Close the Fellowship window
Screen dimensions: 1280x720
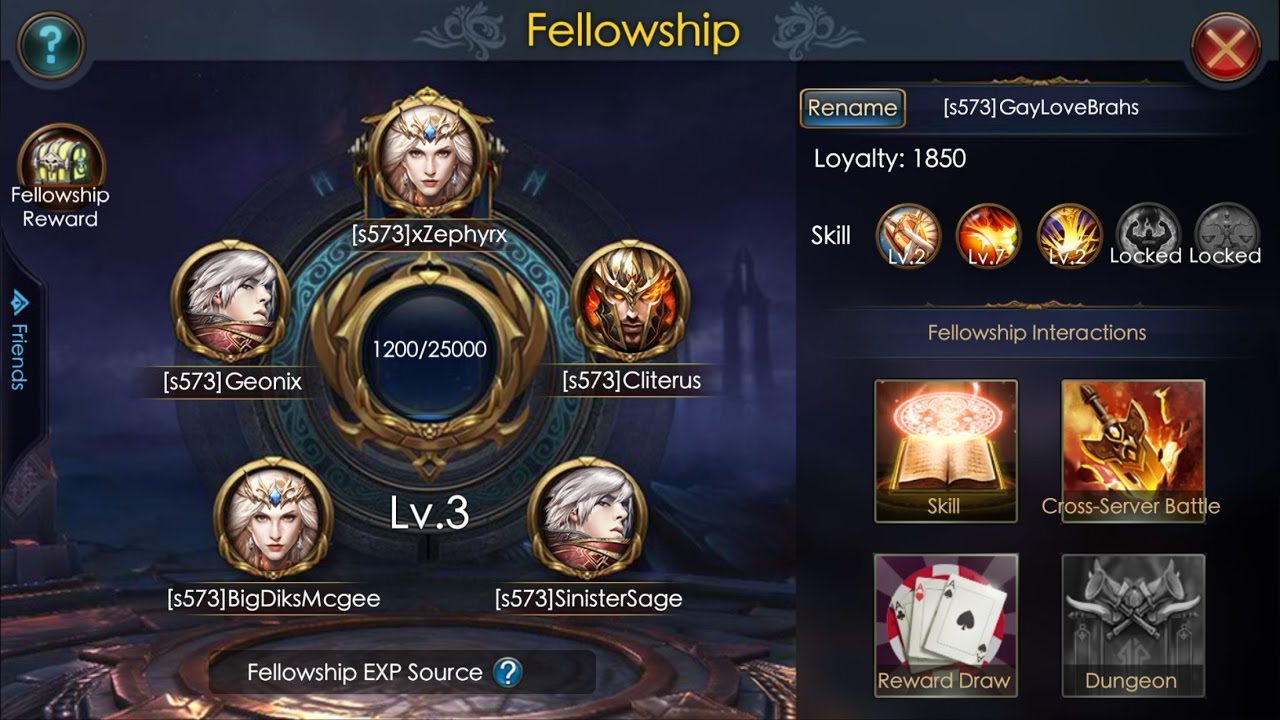point(1226,48)
